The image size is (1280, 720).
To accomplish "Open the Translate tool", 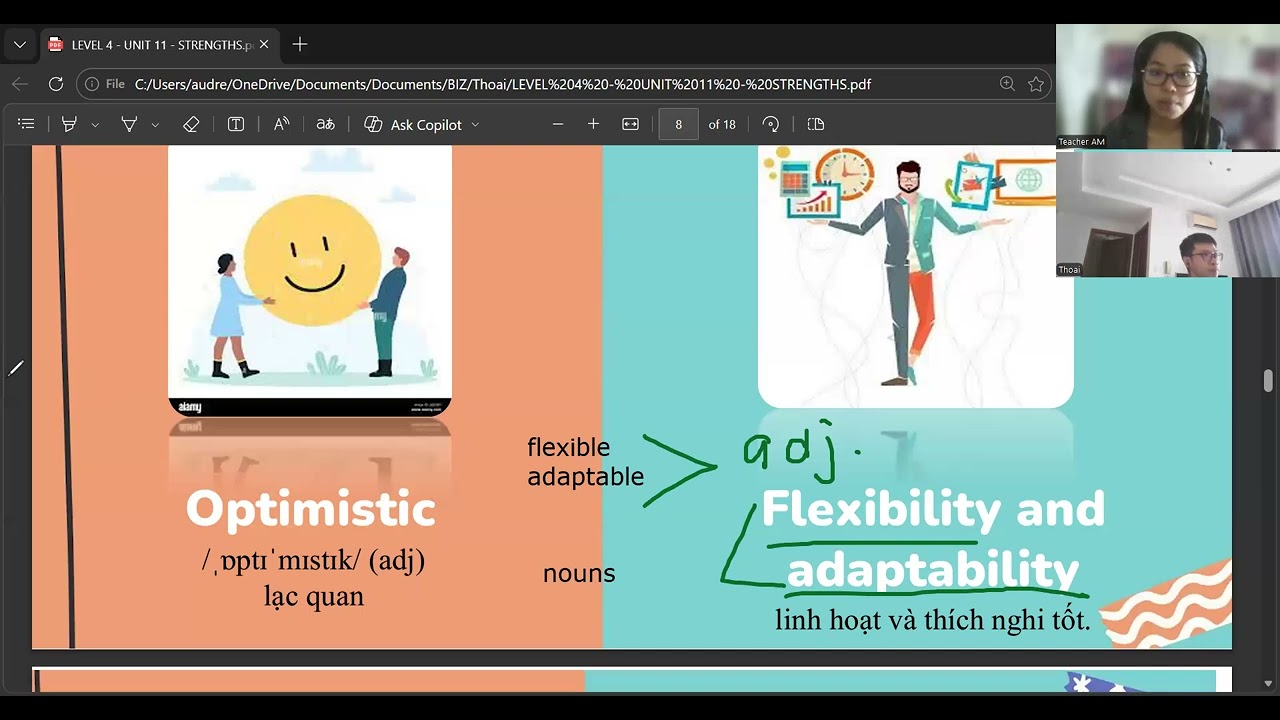I will (325, 124).
